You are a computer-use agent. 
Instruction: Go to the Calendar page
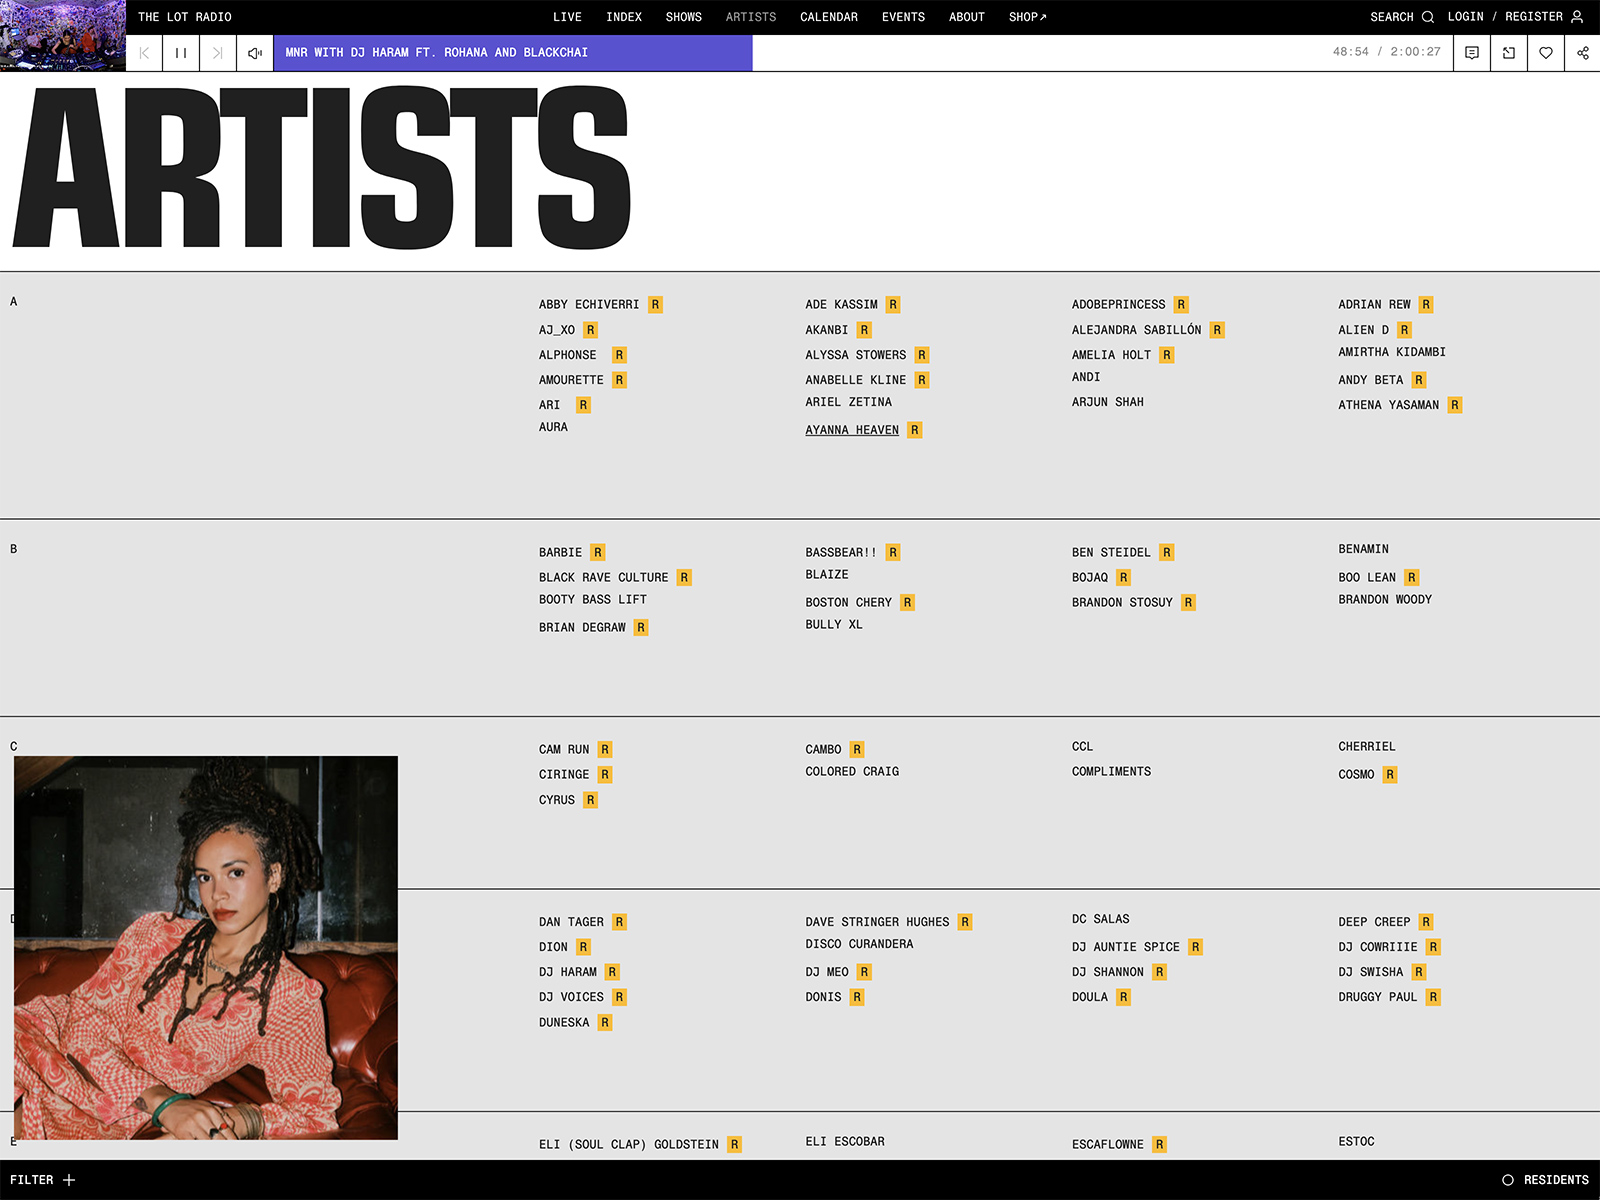click(x=828, y=17)
